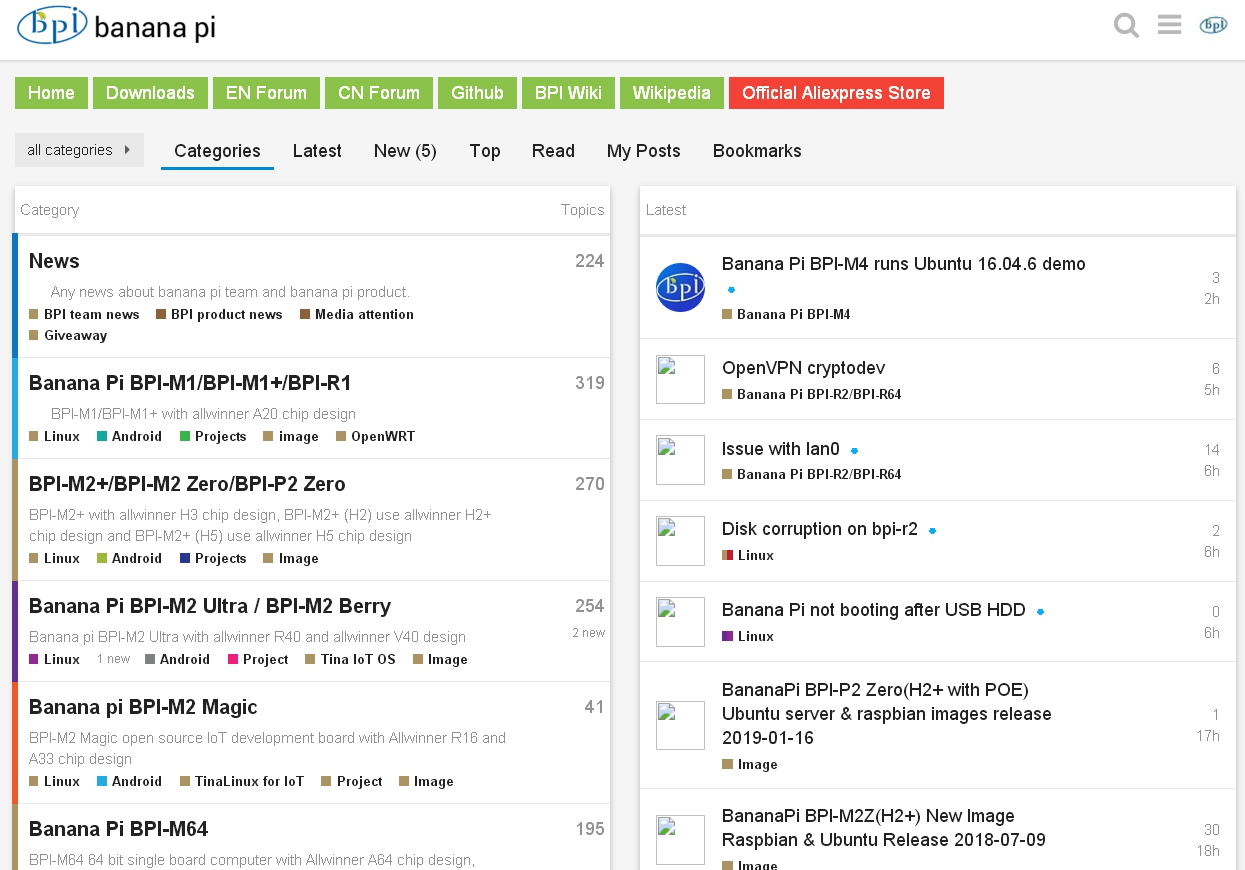1245x870 pixels.
Task: Open the BPI Wiki button
Action: (x=568, y=93)
